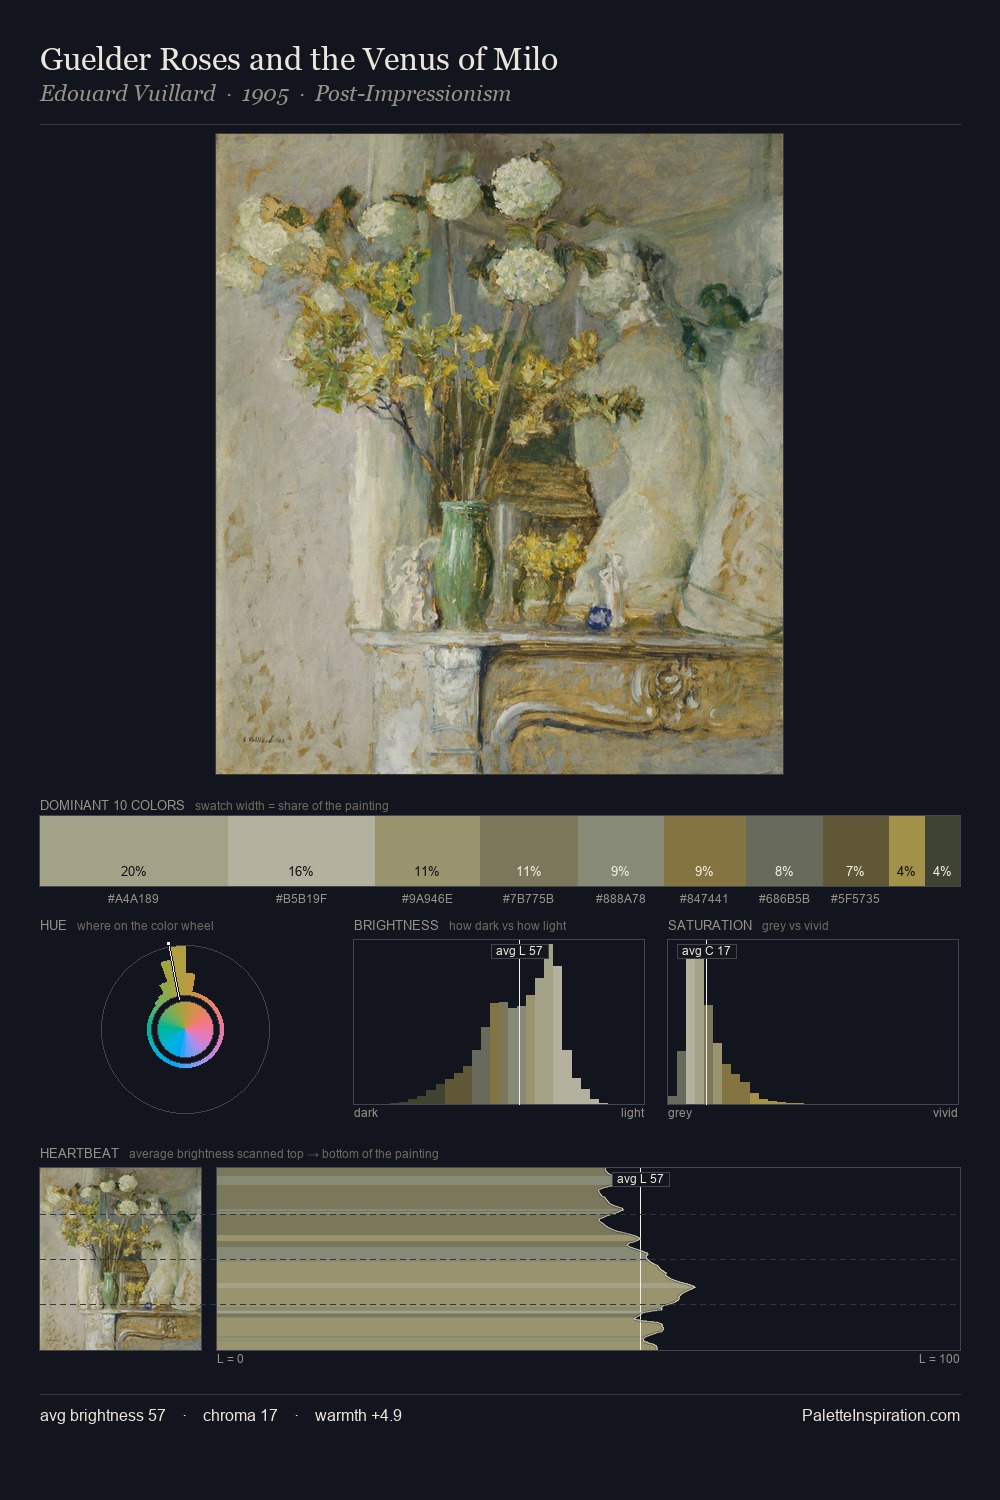Click the dark axis label
This screenshot has width=1000, height=1500.
(366, 1113)
